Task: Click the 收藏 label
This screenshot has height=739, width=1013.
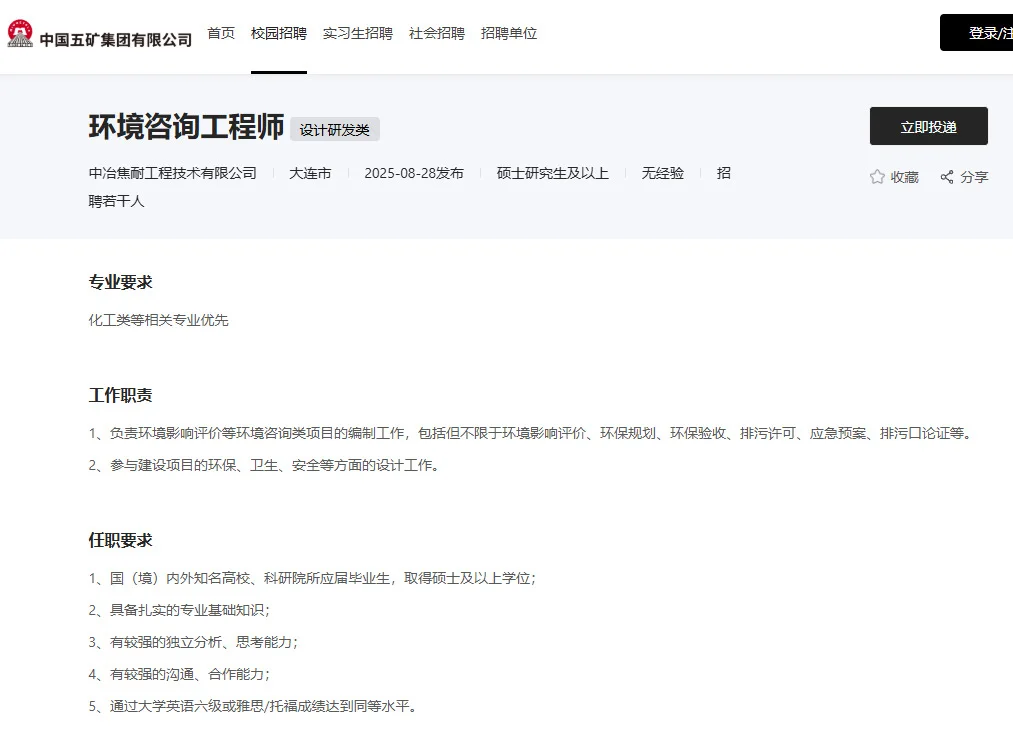Action: pos(904,177)
